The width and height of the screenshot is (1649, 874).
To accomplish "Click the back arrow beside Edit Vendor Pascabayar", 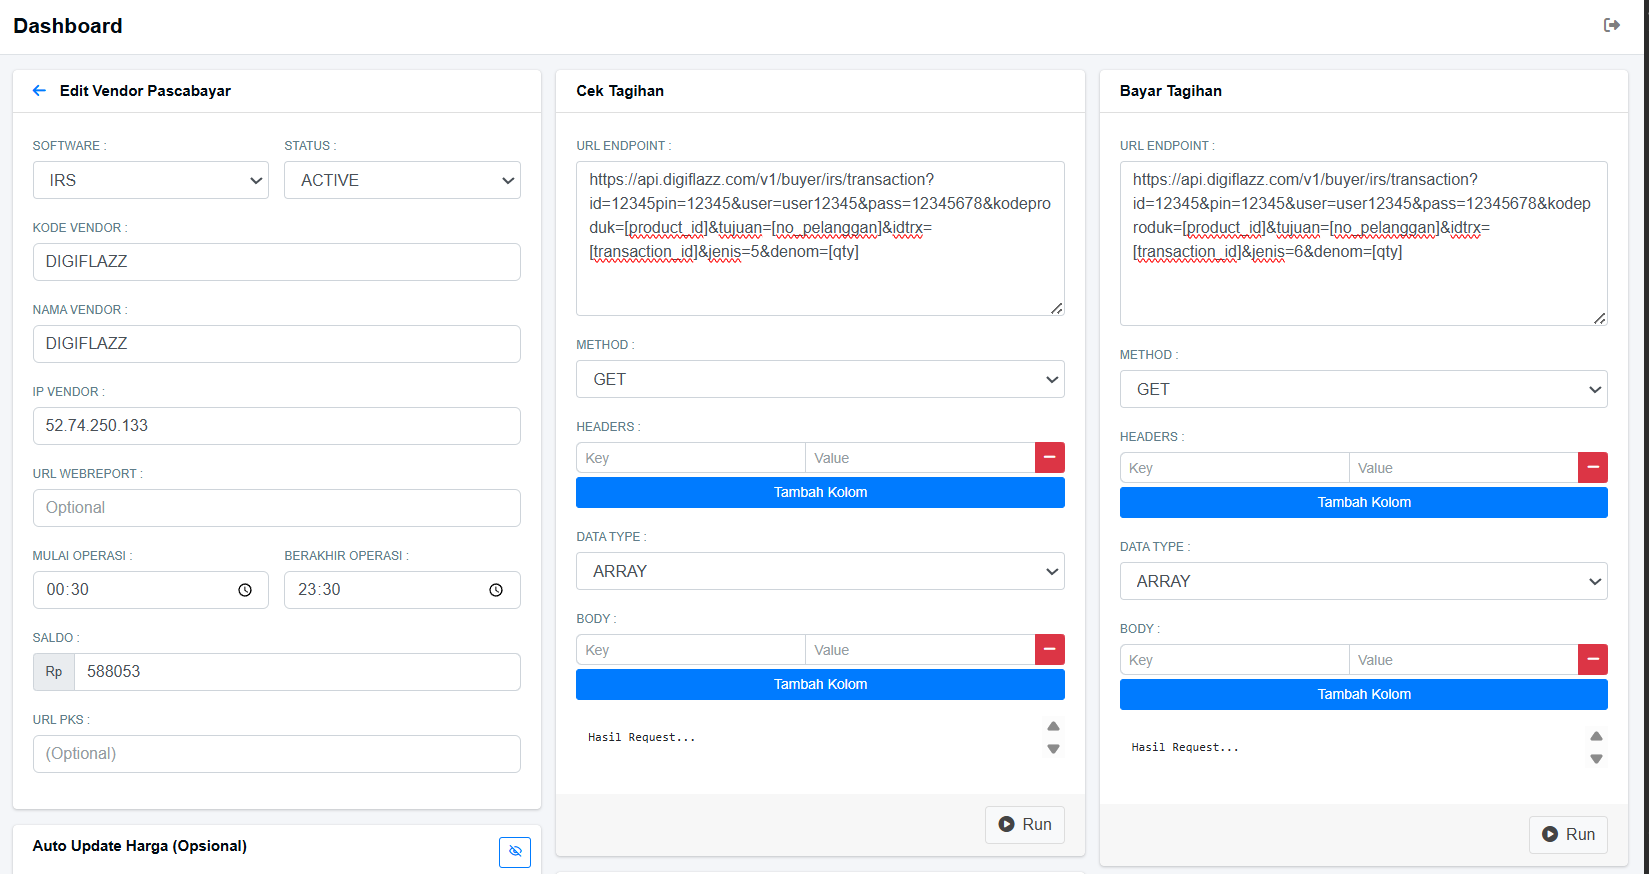I will click(x=39, y=91).
